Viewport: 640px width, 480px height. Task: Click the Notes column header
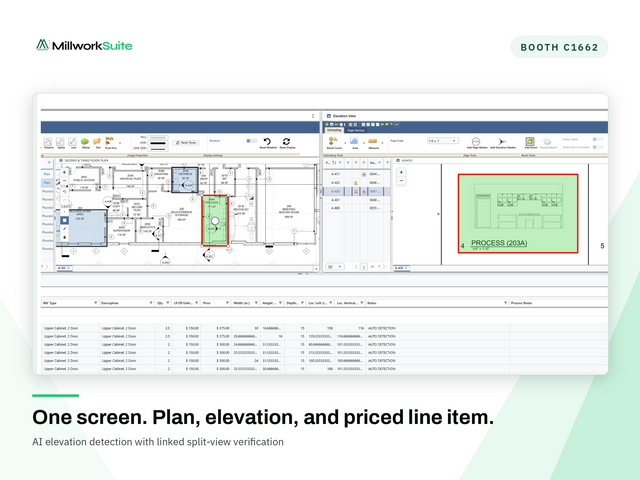pyautogui.click(x=436, y=303)
